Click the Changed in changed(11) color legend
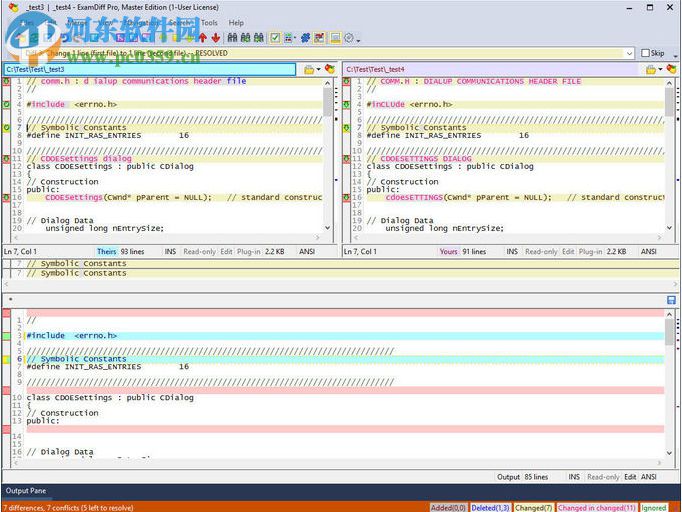This screenshot has height=512, width=682. [596, 508]
